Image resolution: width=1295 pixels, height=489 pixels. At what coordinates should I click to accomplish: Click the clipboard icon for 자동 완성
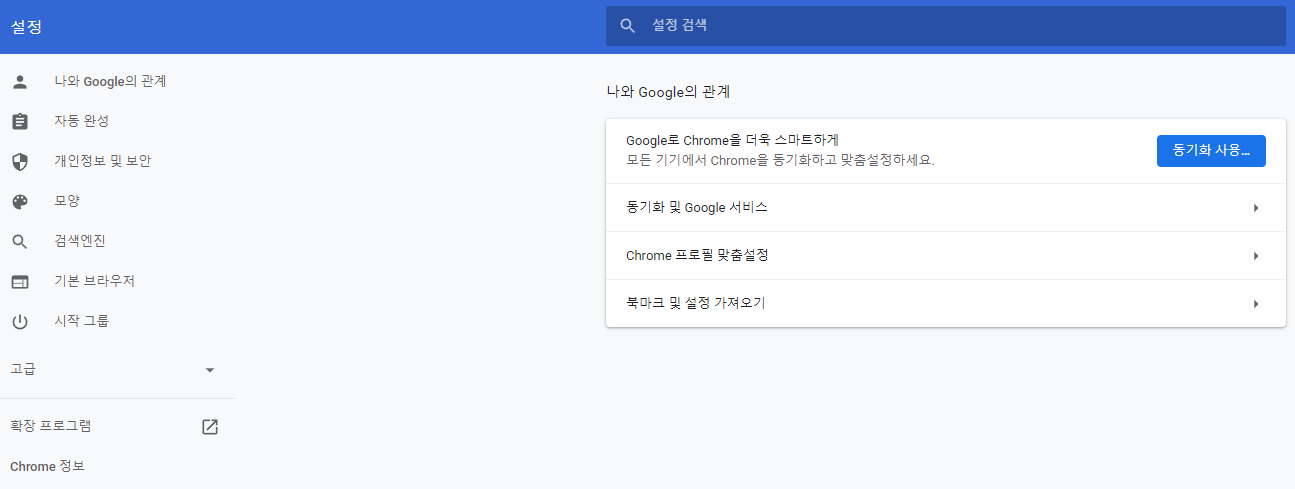20,121
